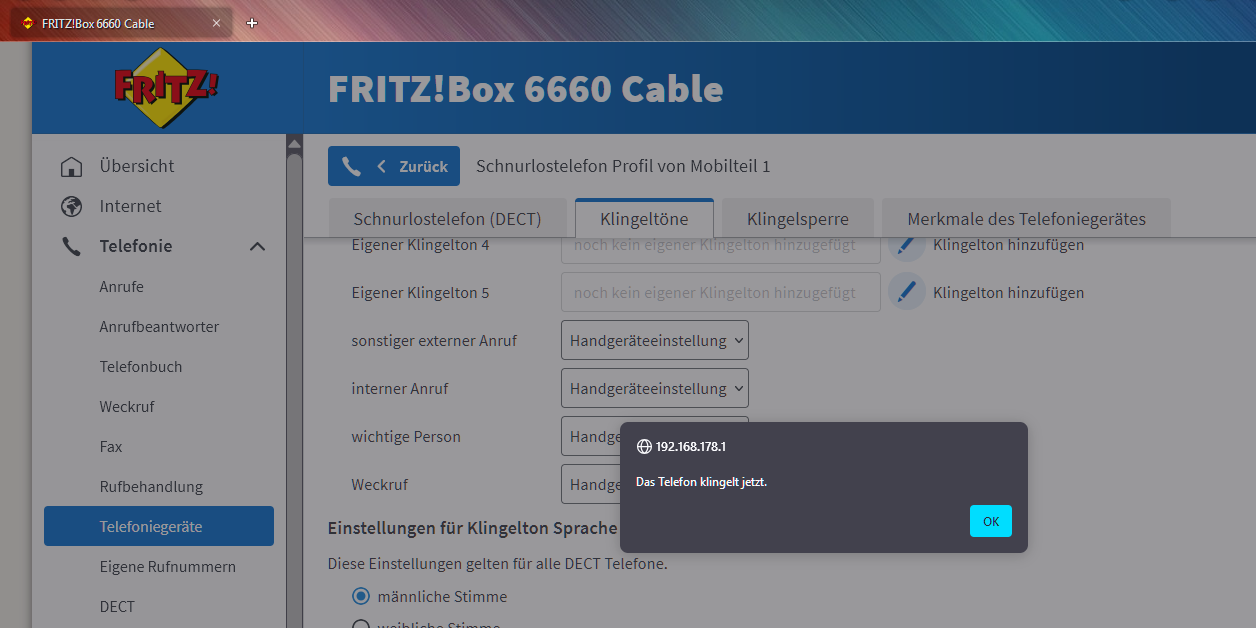The image size is (1256, 628).
Task: Click the globe icon beside Internet
Action: click(x=71, y=206)
